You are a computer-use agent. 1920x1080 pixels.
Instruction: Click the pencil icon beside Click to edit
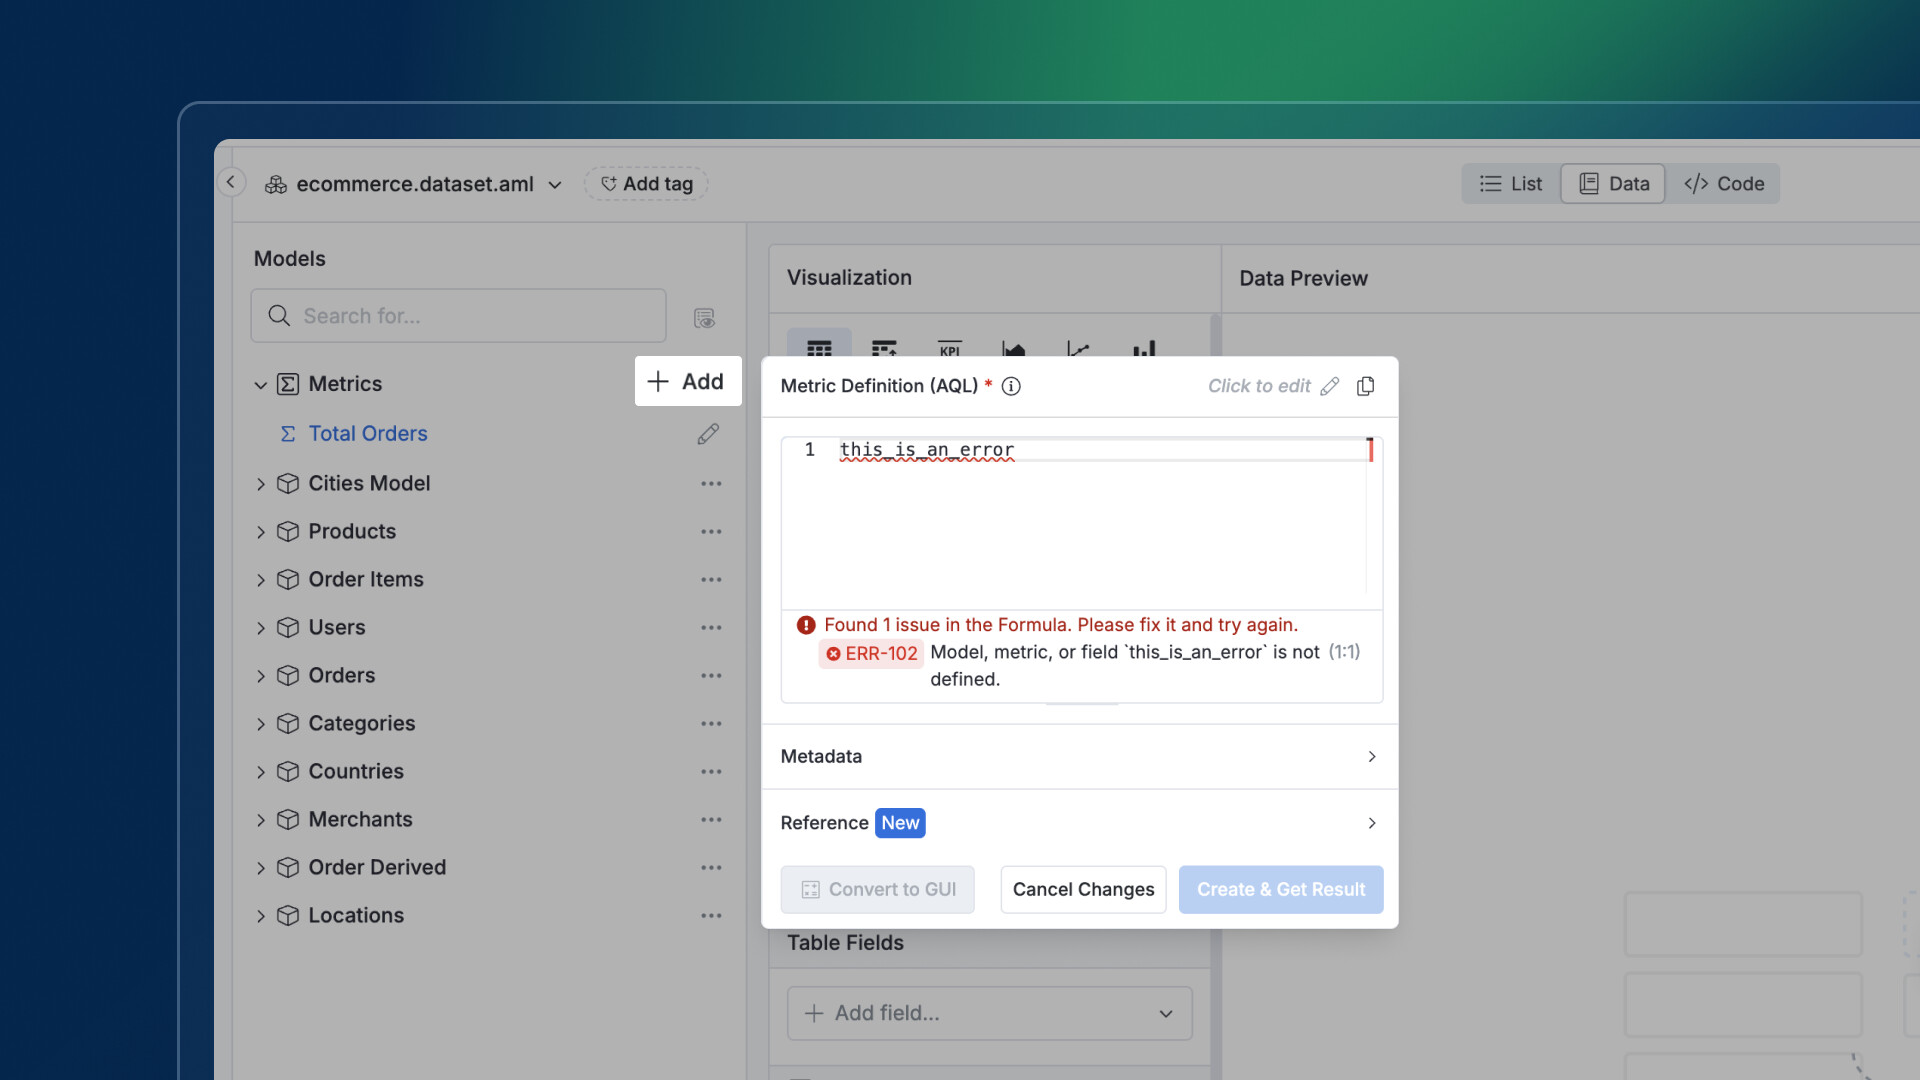coord(1329,386)
